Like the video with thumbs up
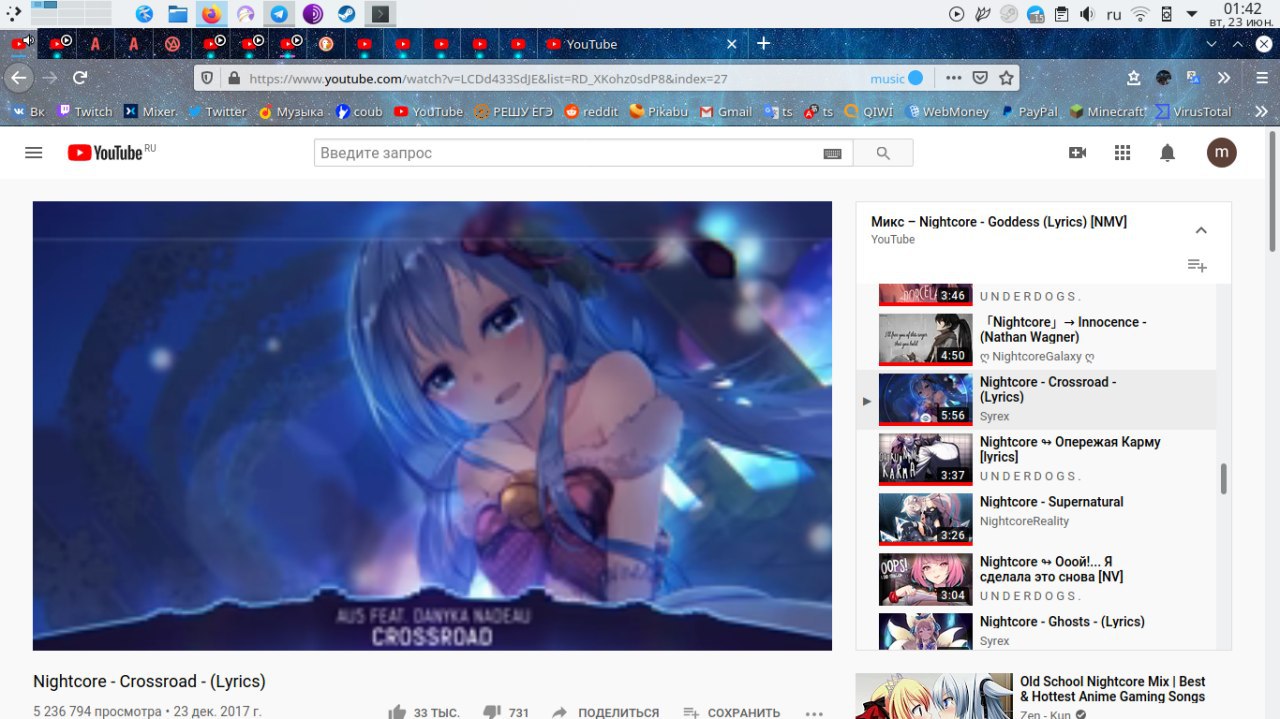The image size is (1280, 719). [397, 713]
